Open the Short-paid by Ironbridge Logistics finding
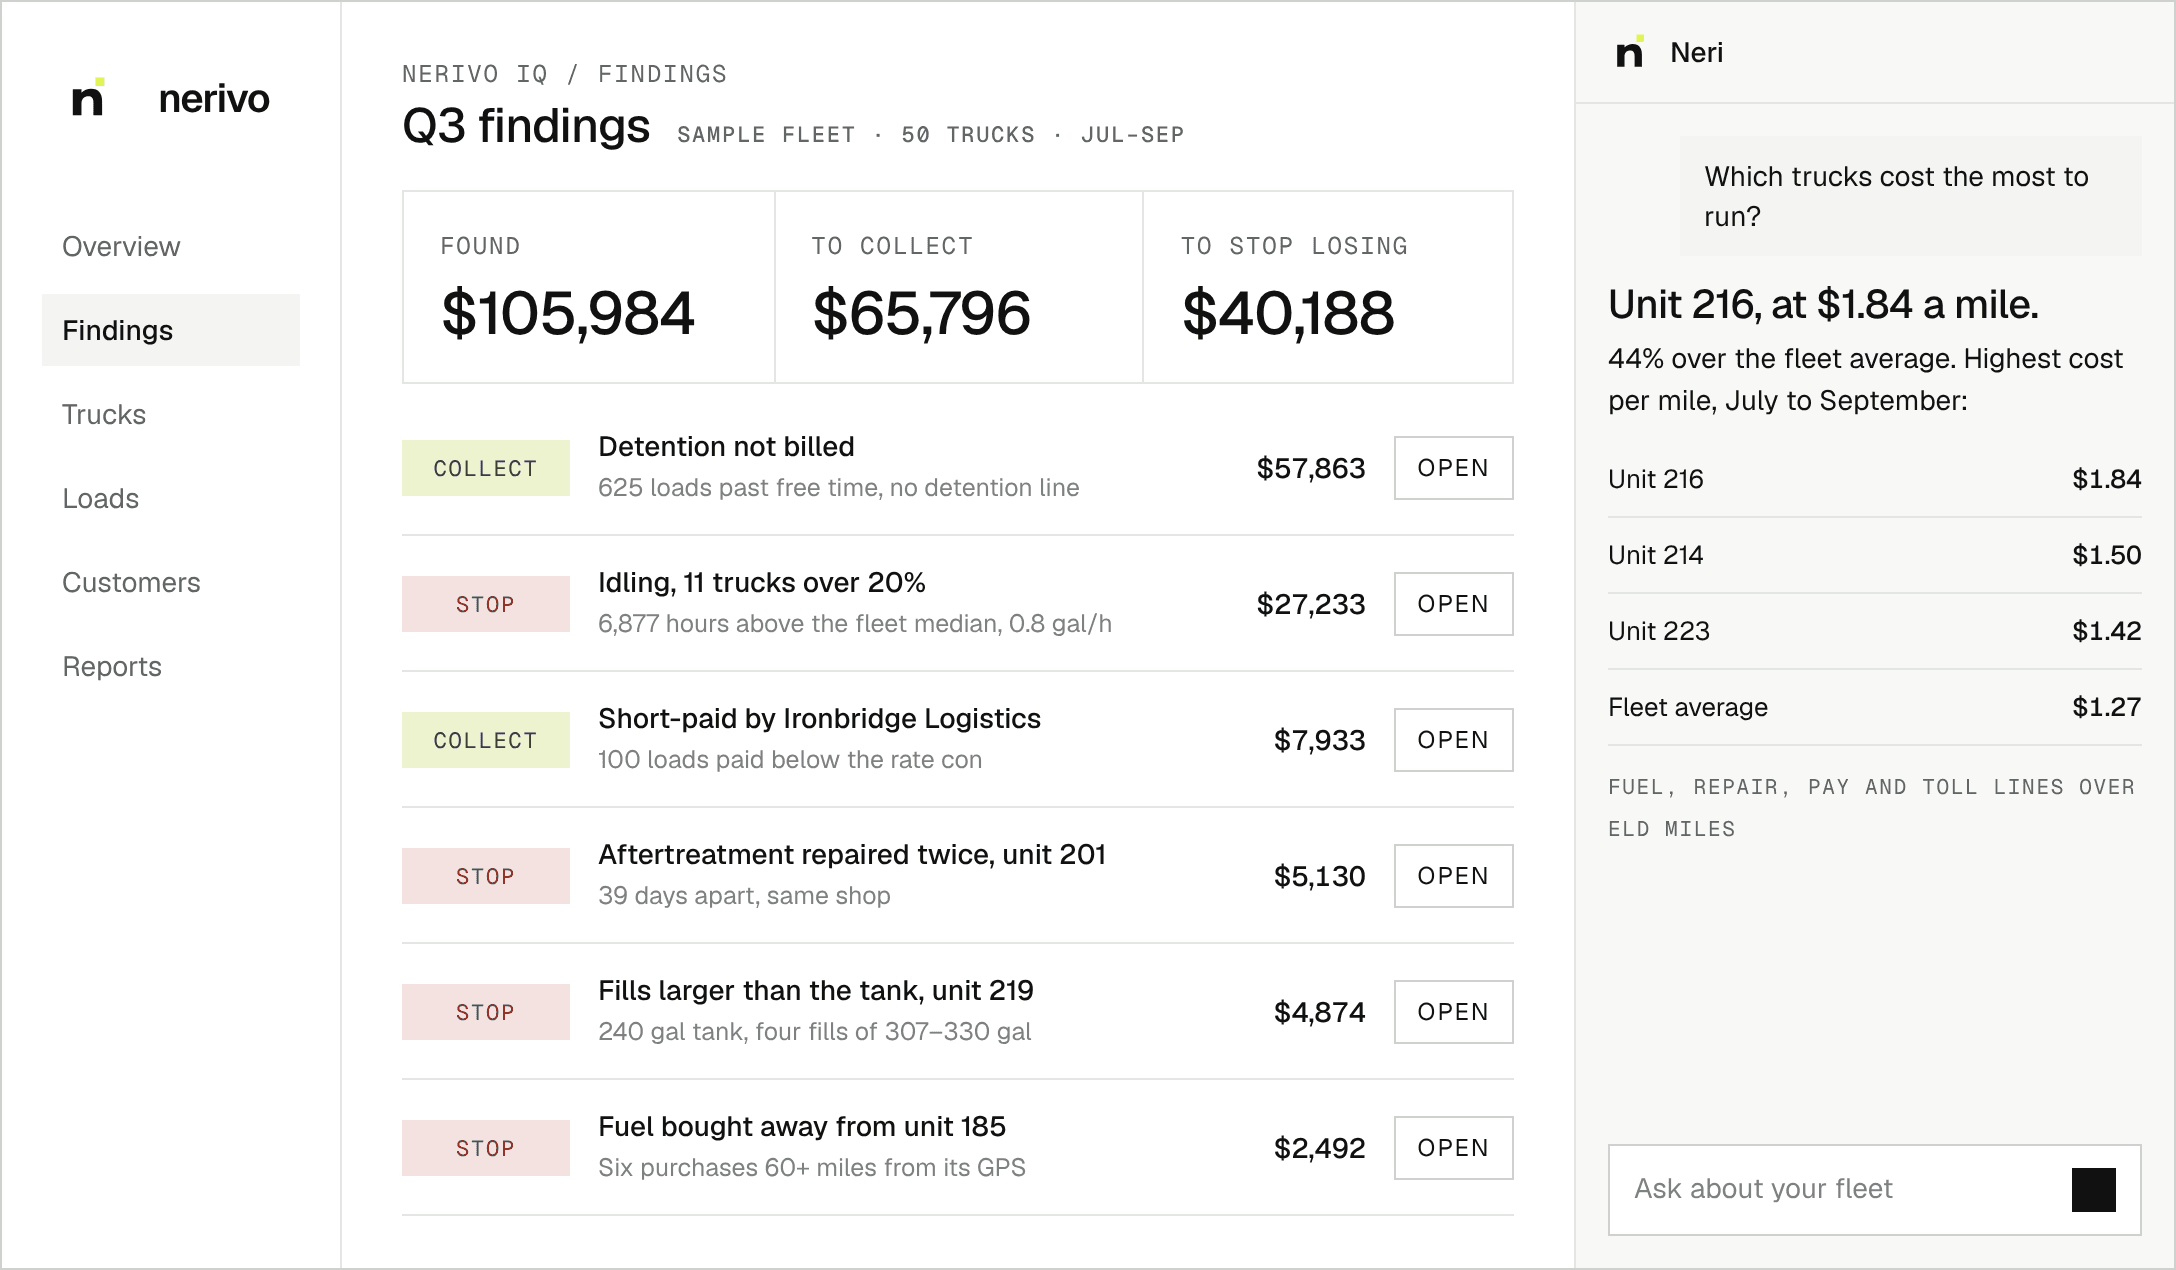Image resolution: width=2176 pixels, height=1270 pixels. pyautogui.click(x=1453, y=740)
